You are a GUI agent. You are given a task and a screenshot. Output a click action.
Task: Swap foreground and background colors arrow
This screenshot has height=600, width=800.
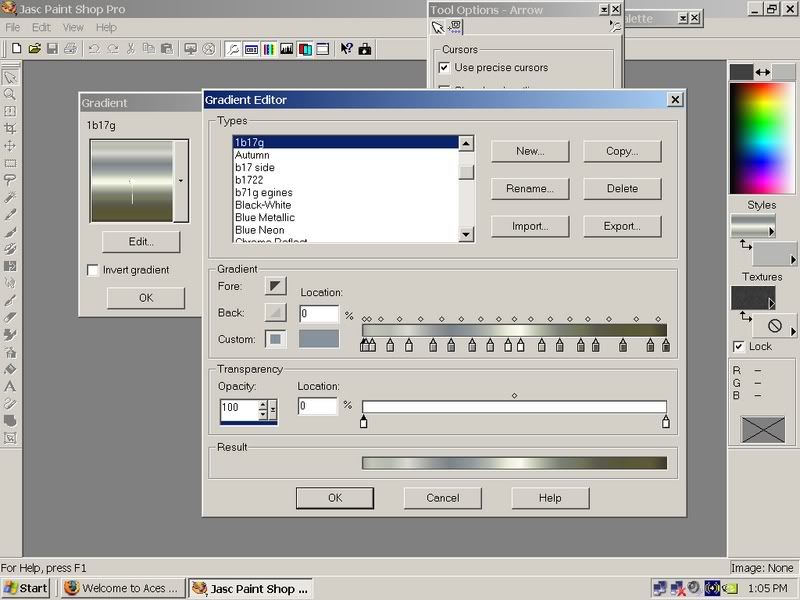pos(763,72)
